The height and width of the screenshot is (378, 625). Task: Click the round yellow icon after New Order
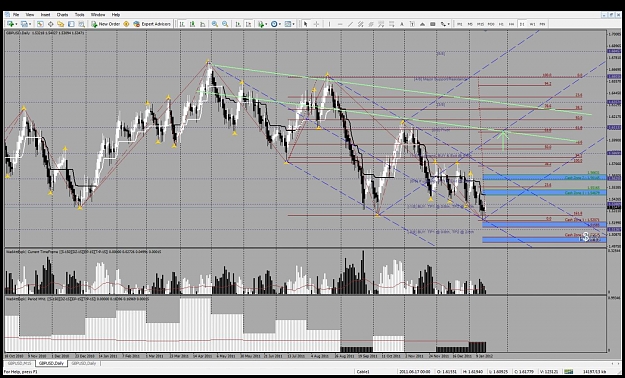(x=126, y=24)
